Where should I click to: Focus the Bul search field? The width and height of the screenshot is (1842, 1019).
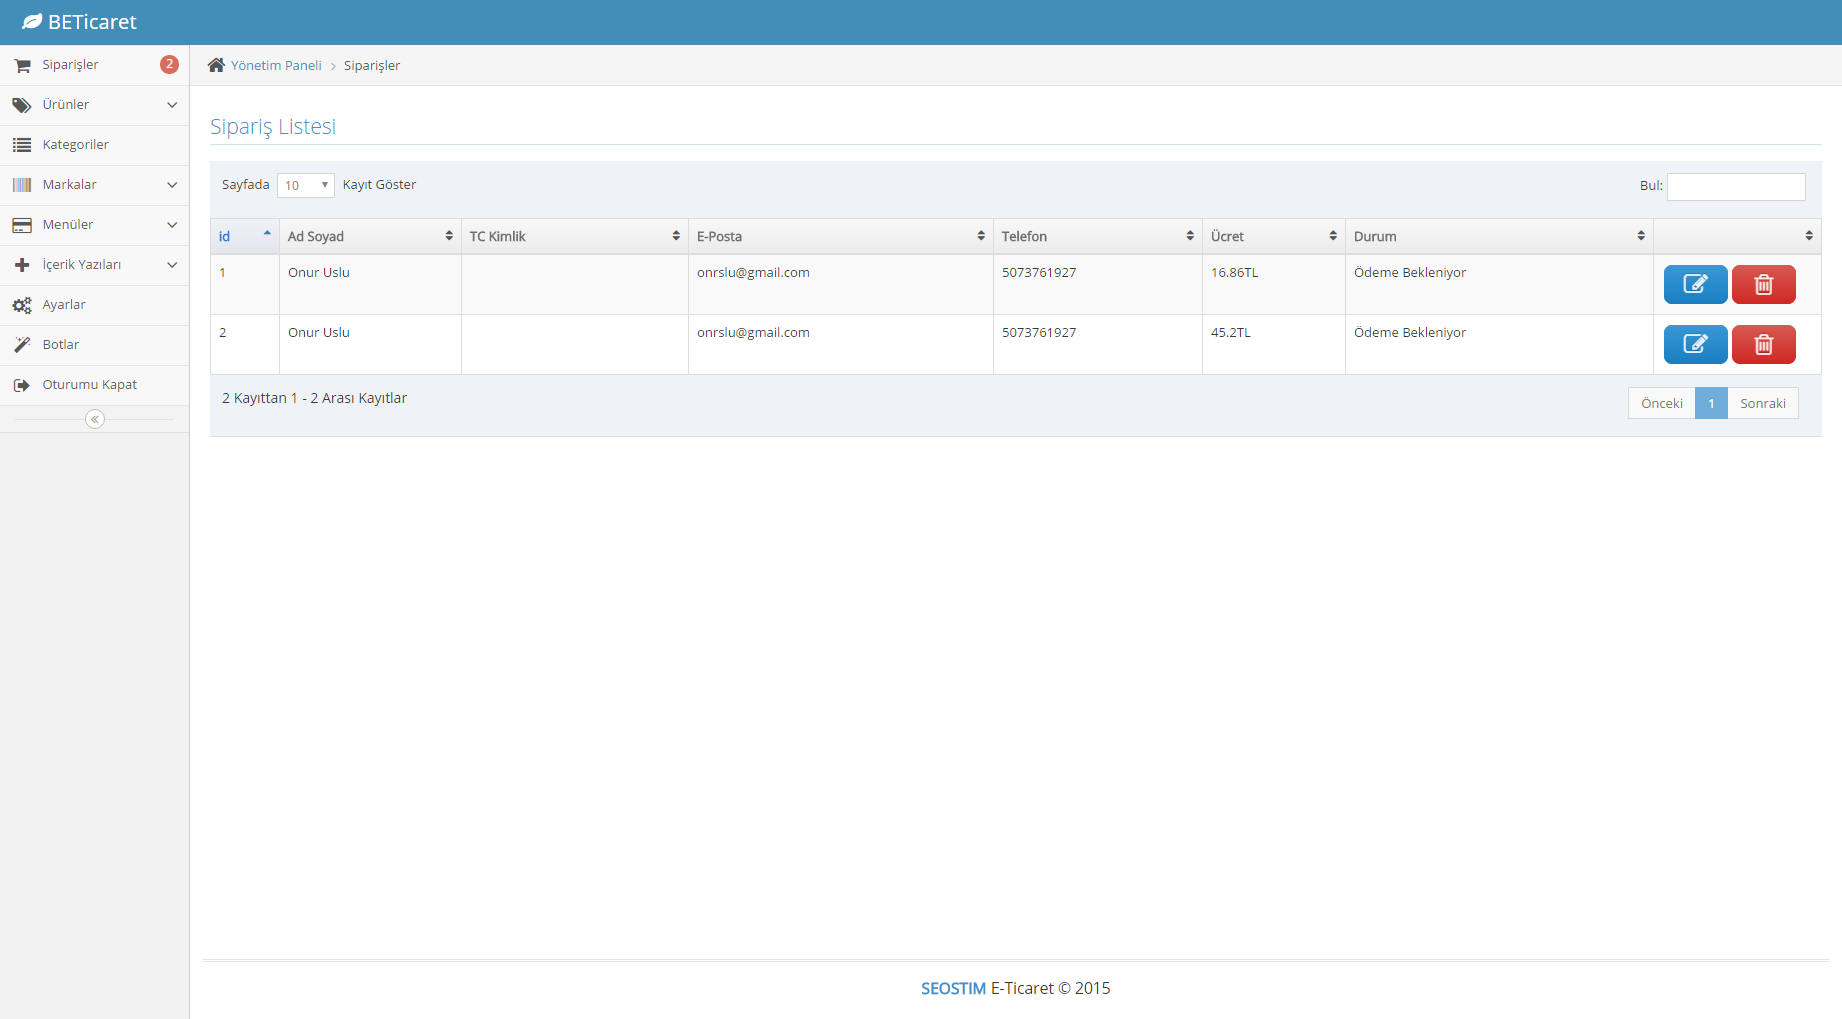click(1736, 186)
